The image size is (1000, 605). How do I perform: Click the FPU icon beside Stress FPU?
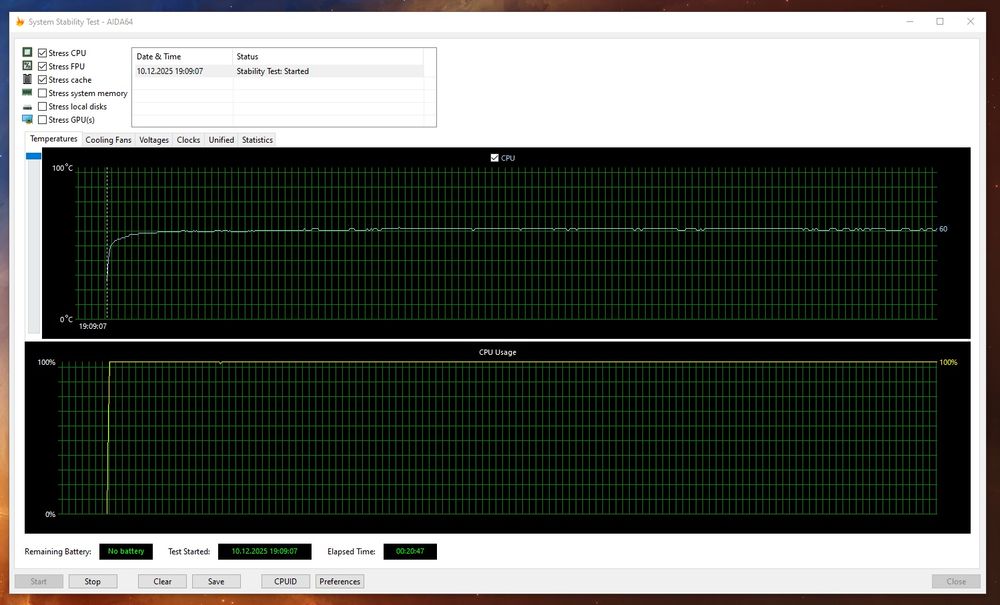tap(27, 66)
